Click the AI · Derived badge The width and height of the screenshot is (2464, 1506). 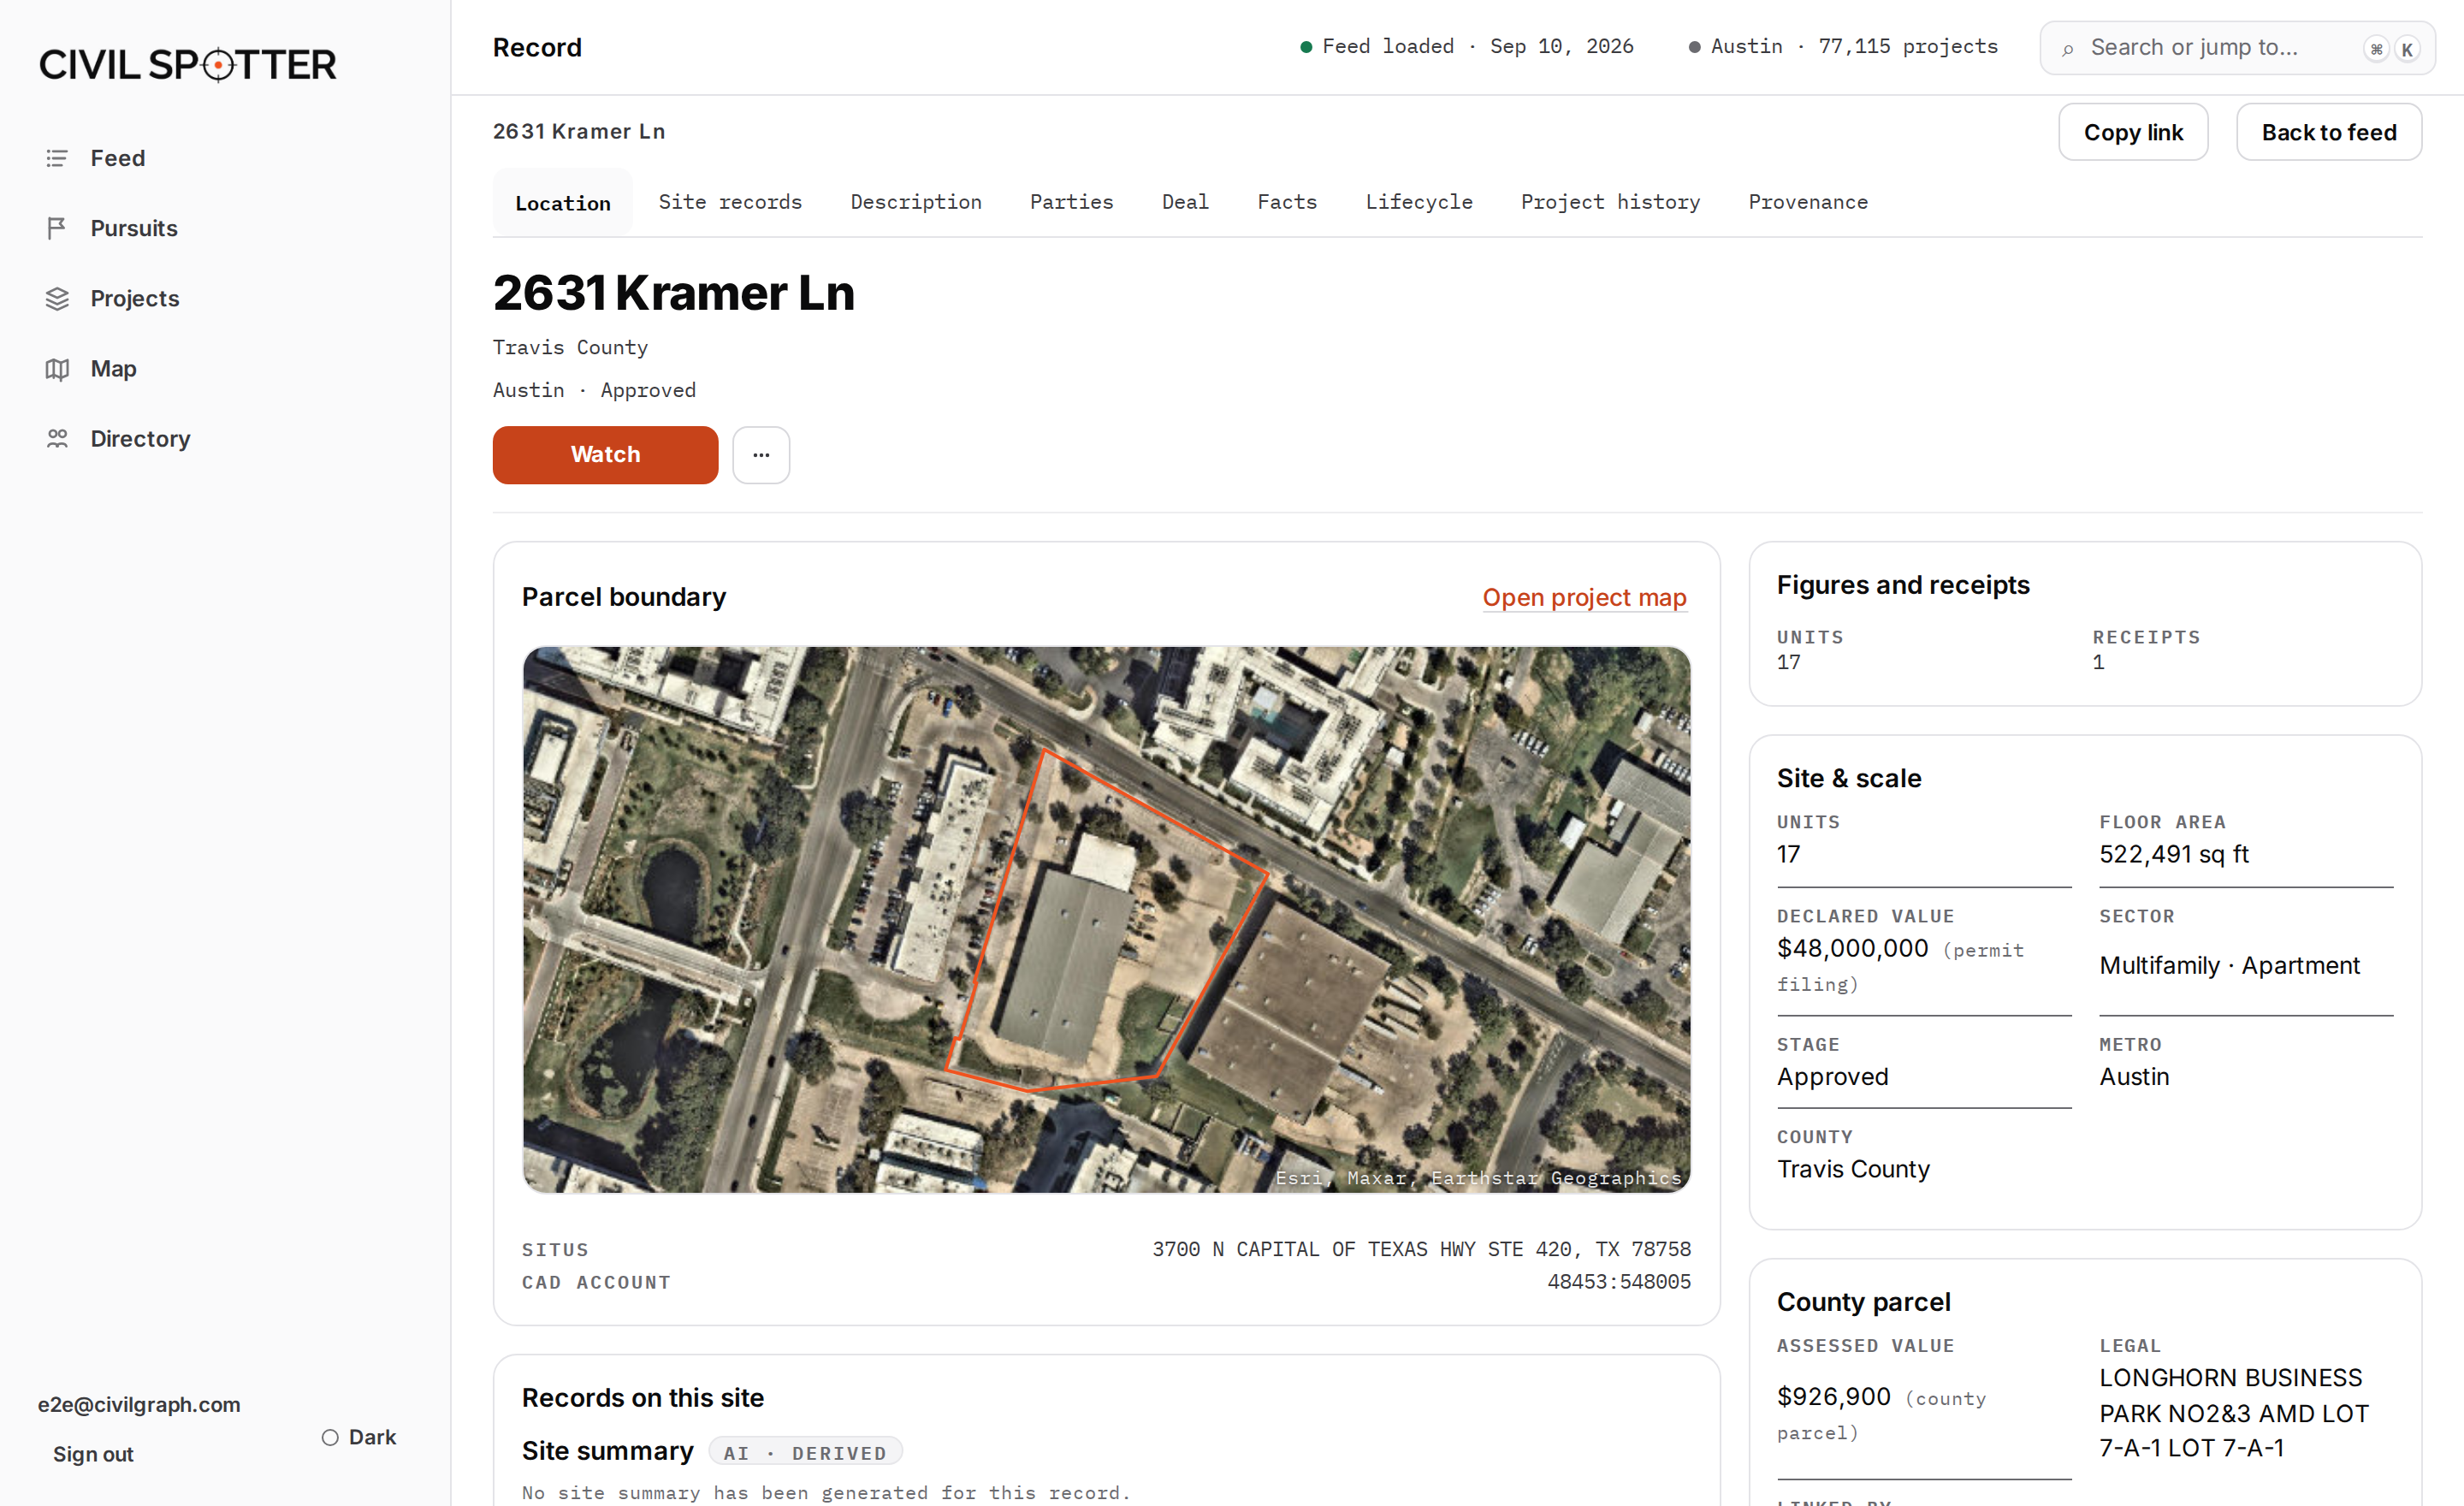point(805,1452)
